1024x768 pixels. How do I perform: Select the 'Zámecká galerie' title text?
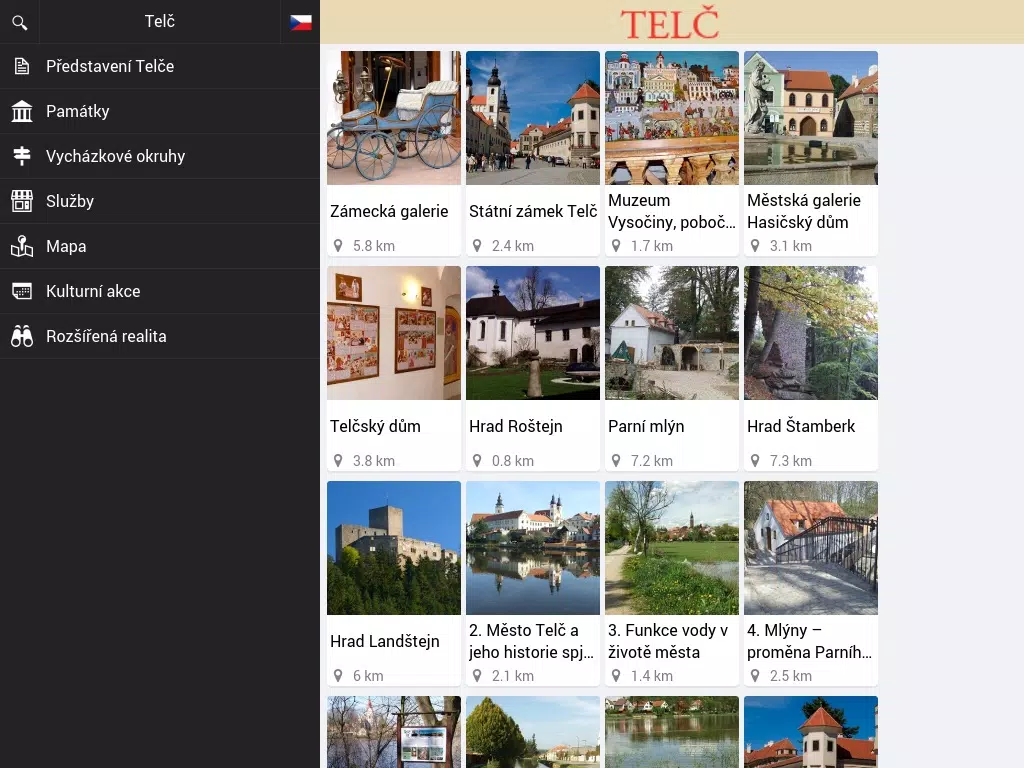pos(389,212)
